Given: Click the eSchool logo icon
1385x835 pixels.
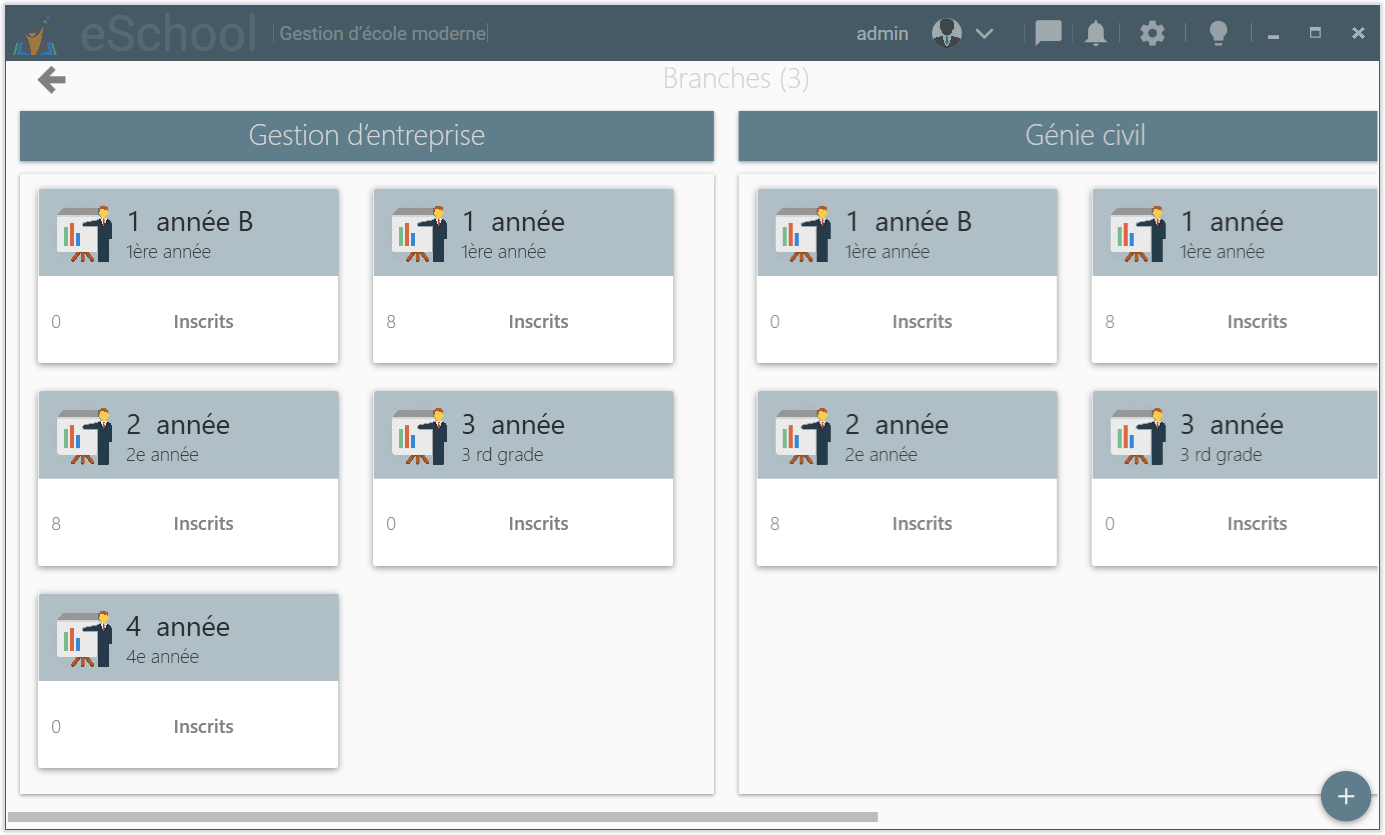Looking at the screenshot, I should (x=35, y=33).
